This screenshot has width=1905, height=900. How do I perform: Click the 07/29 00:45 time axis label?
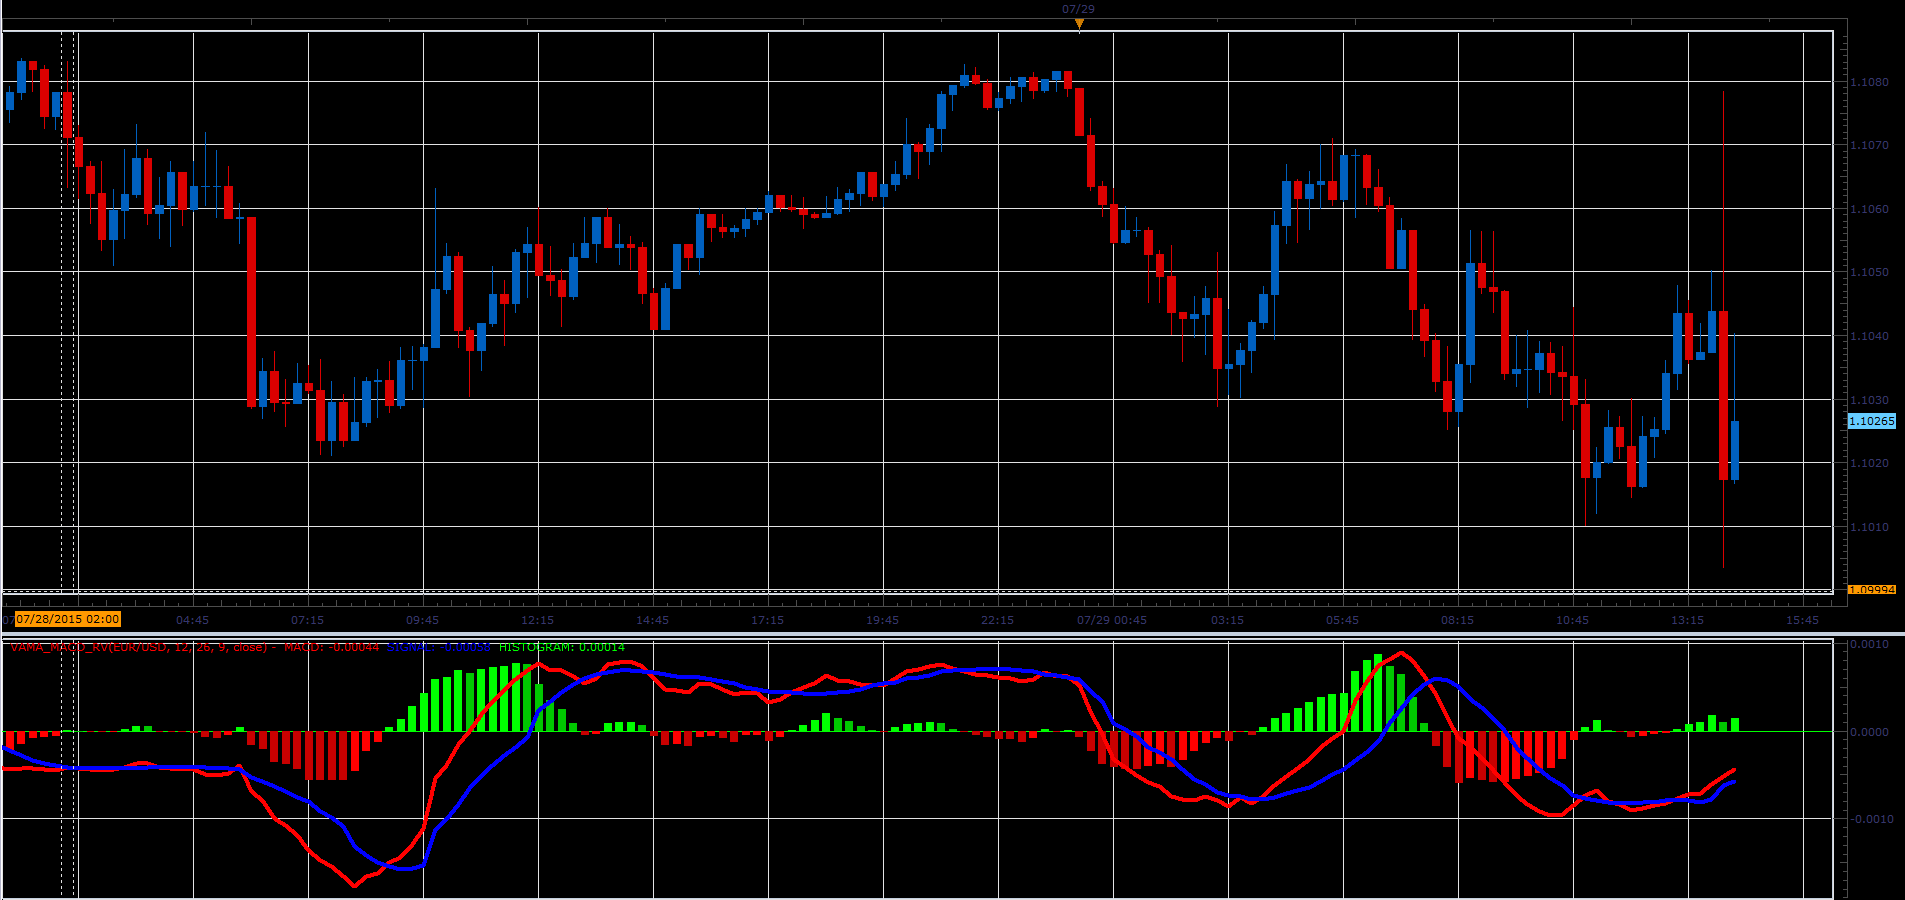[x=1112, y=620]
